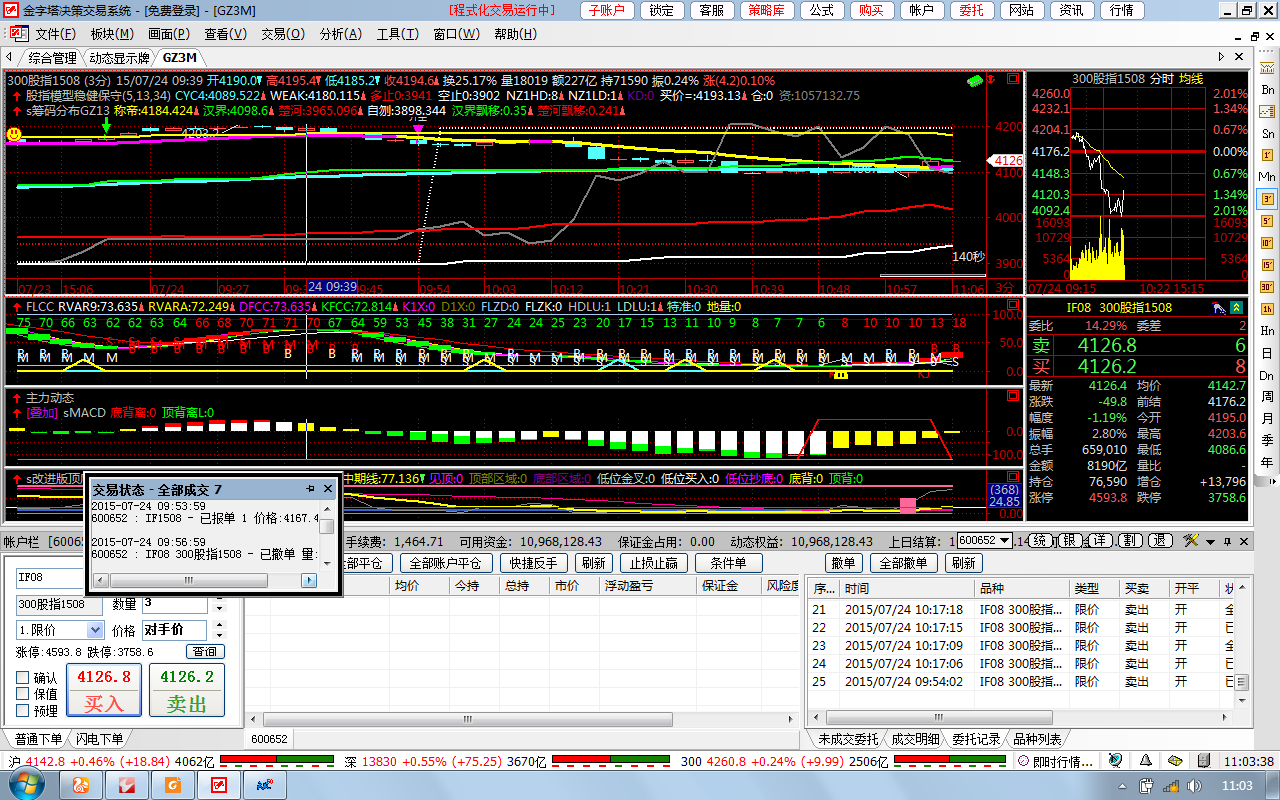1280x800 pixels.
Task: Select the 月 monthly period in sidebar
Action: [1267, 419]
